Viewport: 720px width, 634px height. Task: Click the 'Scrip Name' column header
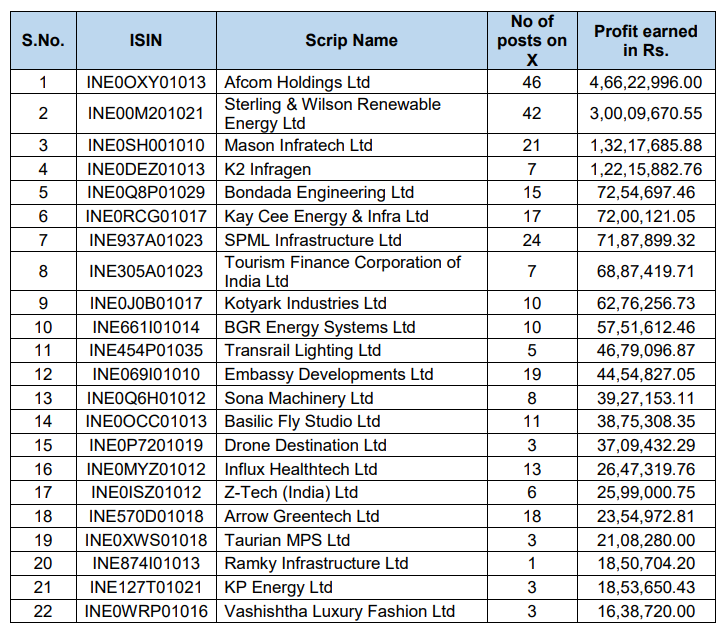pyautogui.click(x=351, y=40)
